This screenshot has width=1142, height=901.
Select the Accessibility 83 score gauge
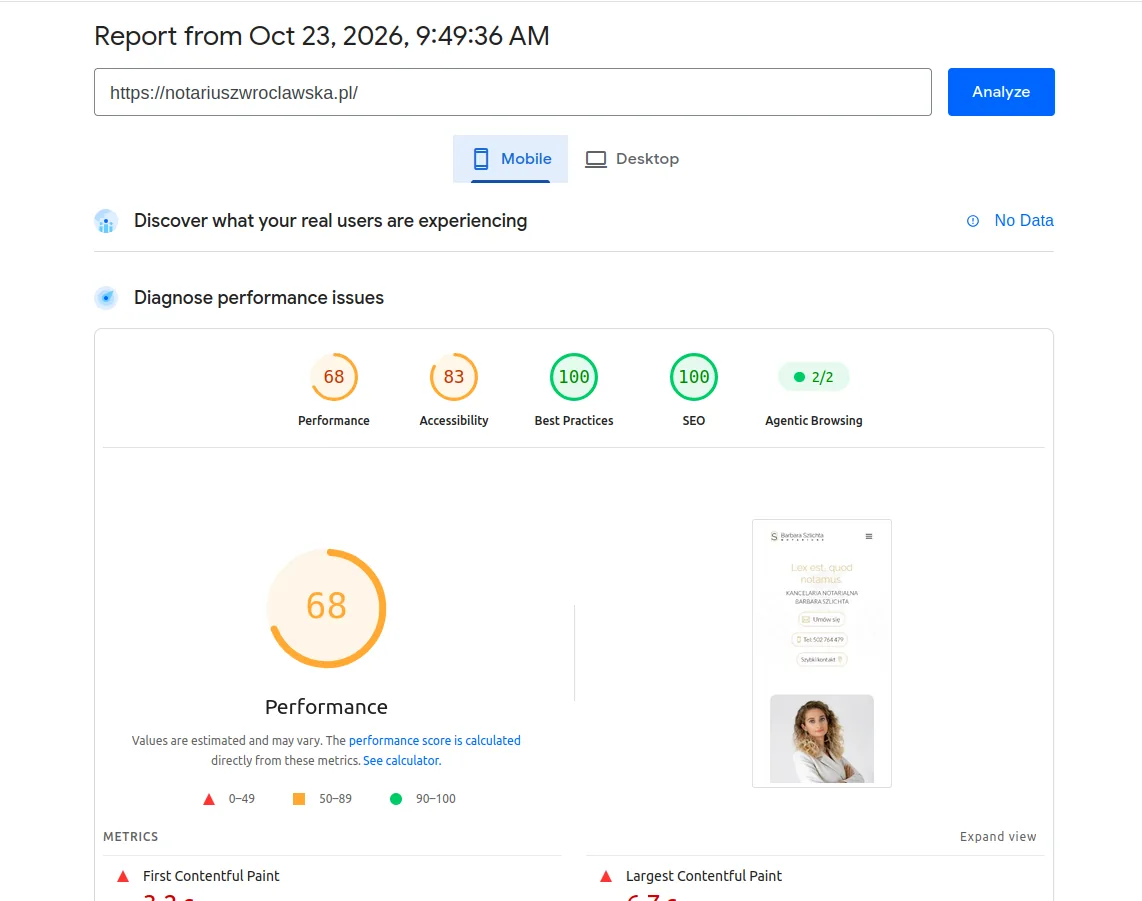click(454, 377)
